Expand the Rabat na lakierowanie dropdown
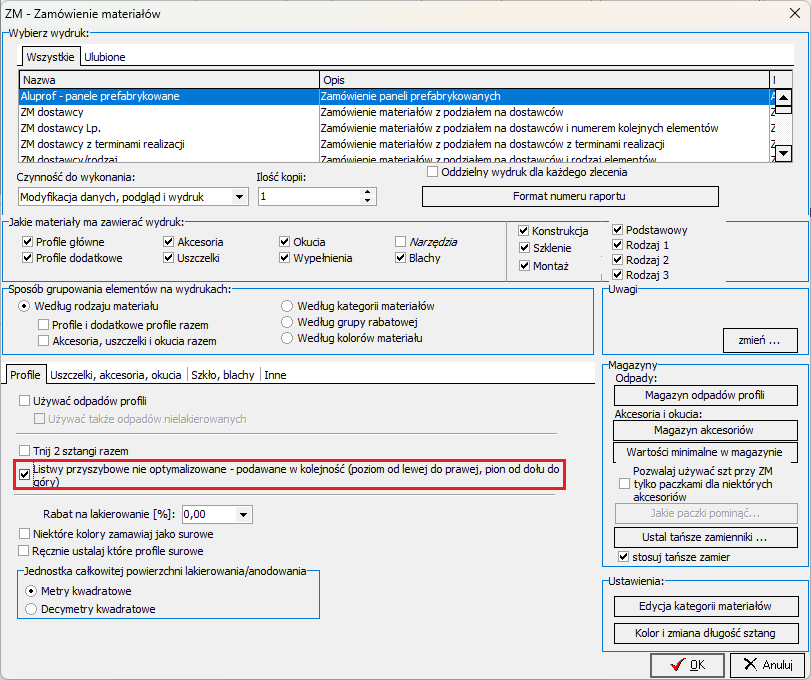Image resolution: width=811 pixels, height=680 pixels. tap(244, 514)
